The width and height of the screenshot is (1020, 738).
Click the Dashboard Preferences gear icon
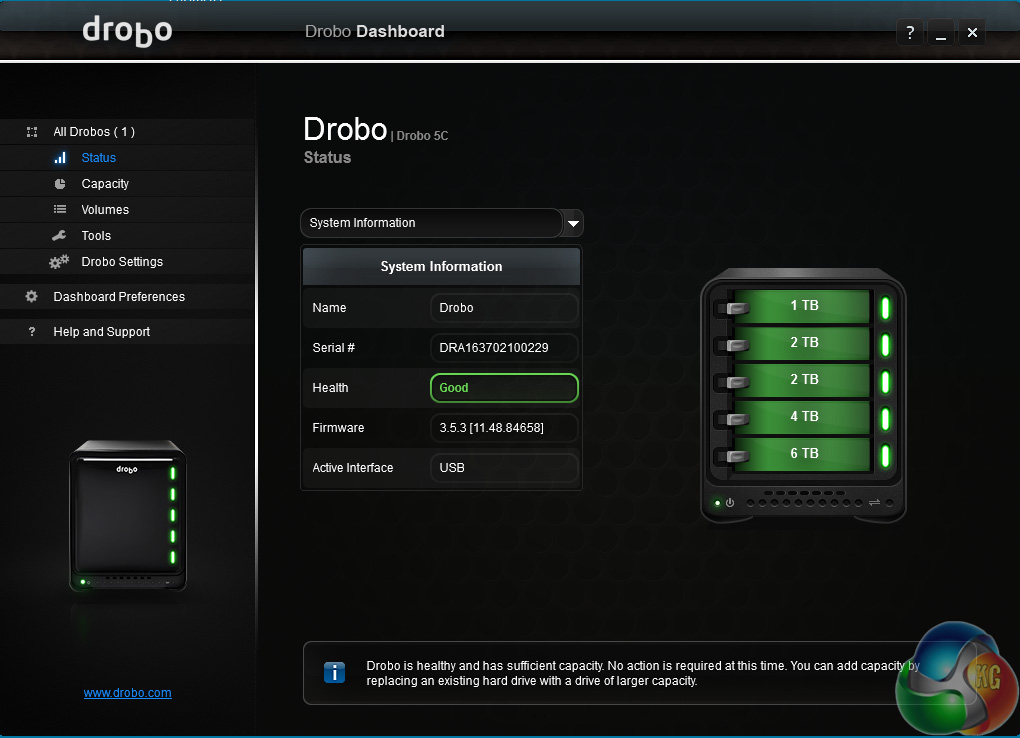pos(31,297)
